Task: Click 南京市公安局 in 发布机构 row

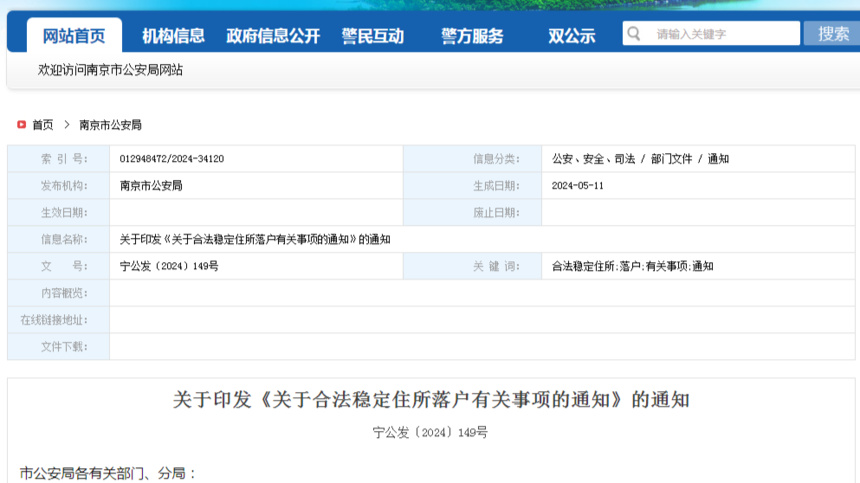Action: coord(151,185)
